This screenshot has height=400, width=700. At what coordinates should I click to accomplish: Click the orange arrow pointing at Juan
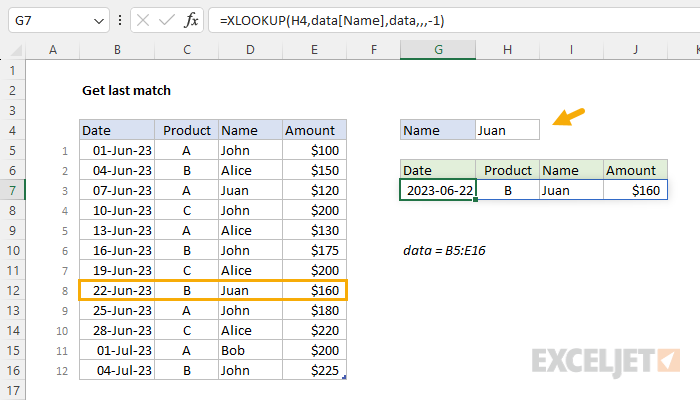pos(569,117)
